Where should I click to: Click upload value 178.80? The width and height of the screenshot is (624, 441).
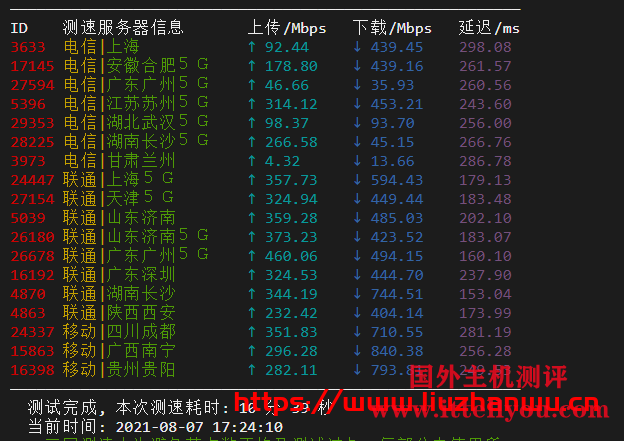coord(291,66)
